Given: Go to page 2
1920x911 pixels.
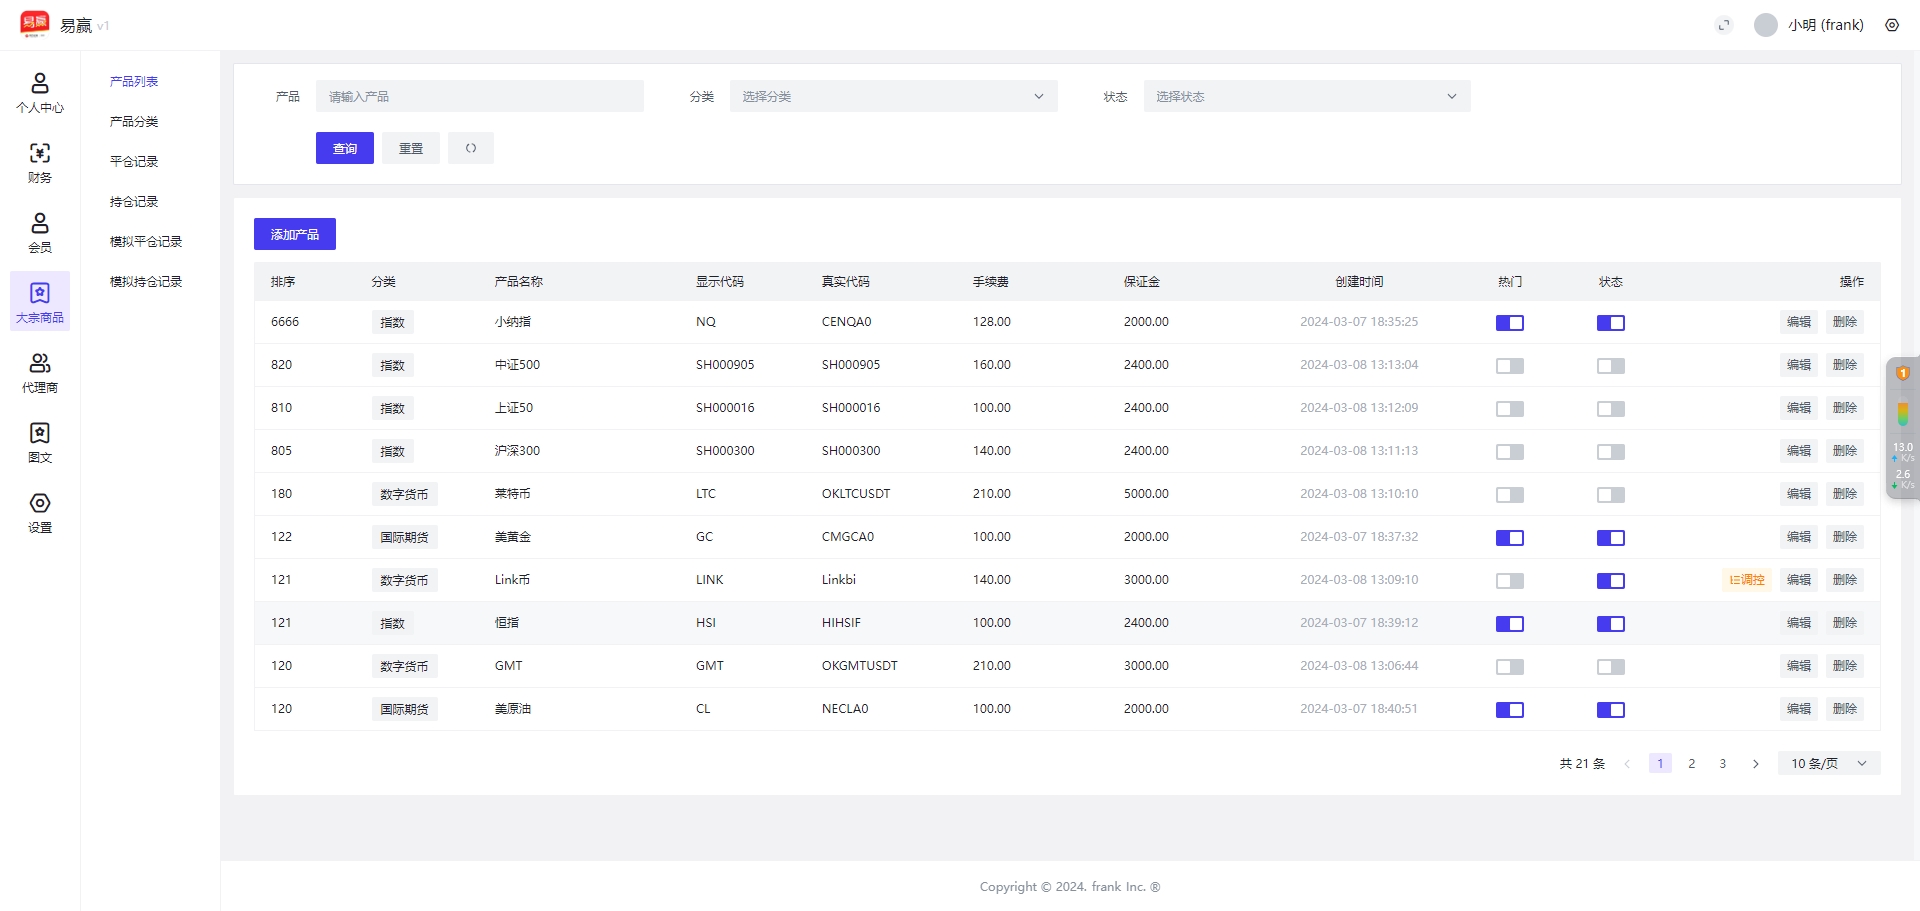Looking at the screenshot, I should (1692, 764).
